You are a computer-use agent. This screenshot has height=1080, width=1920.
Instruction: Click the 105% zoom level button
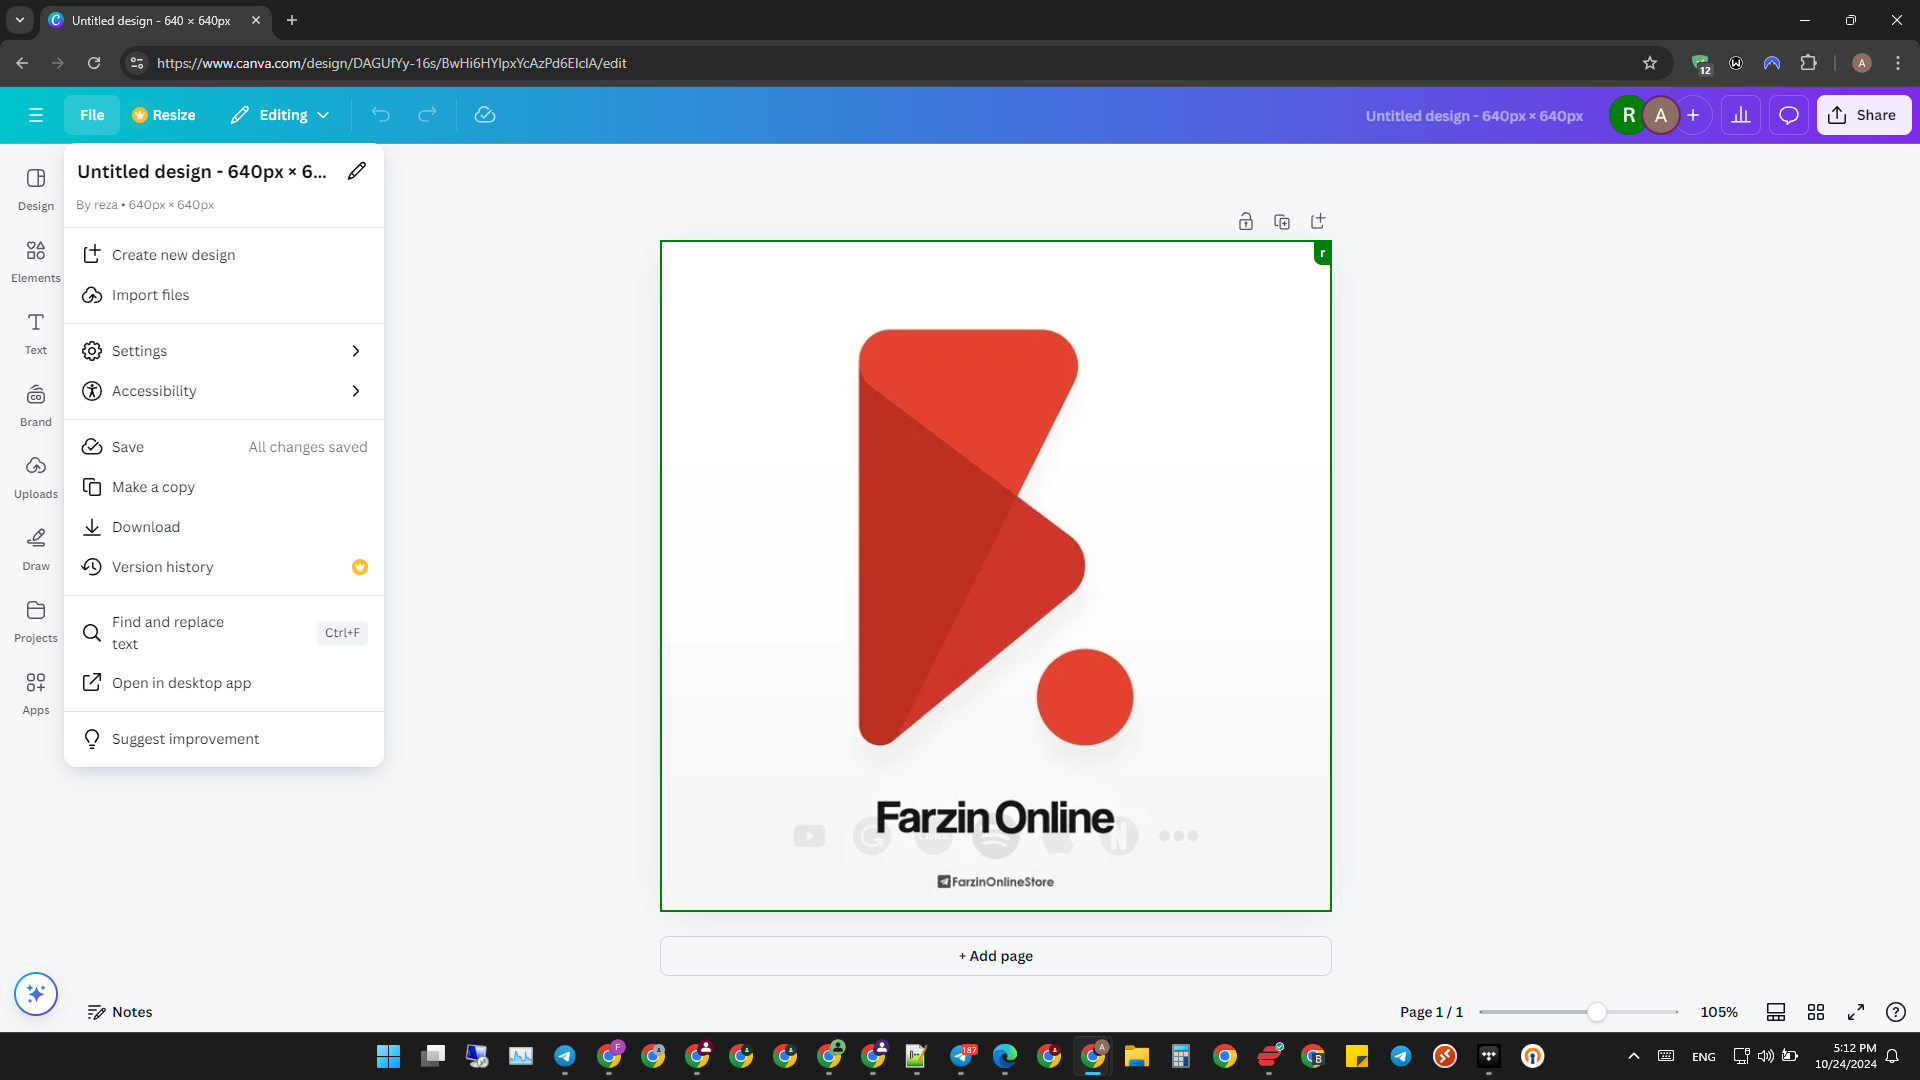click(1719, 1012)
